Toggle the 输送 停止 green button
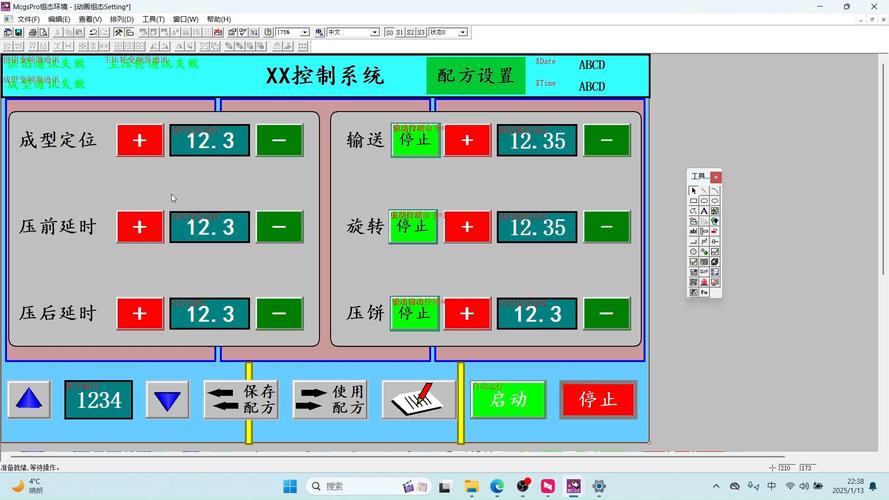This screenshot has width=889, height=500. click(415, 140)
